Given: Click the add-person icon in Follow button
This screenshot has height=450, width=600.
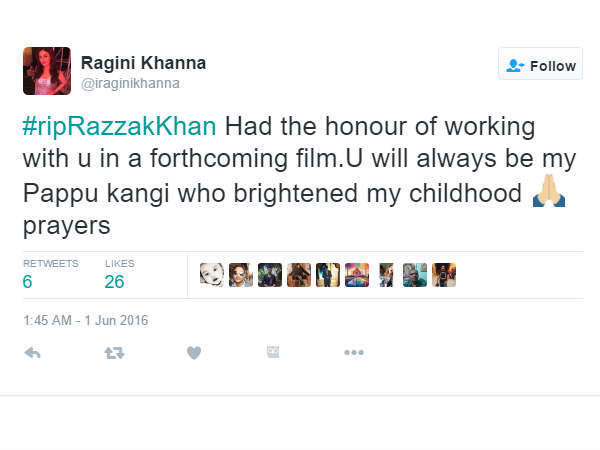Looking at the screenshot, I should click(x=516, y=65).
